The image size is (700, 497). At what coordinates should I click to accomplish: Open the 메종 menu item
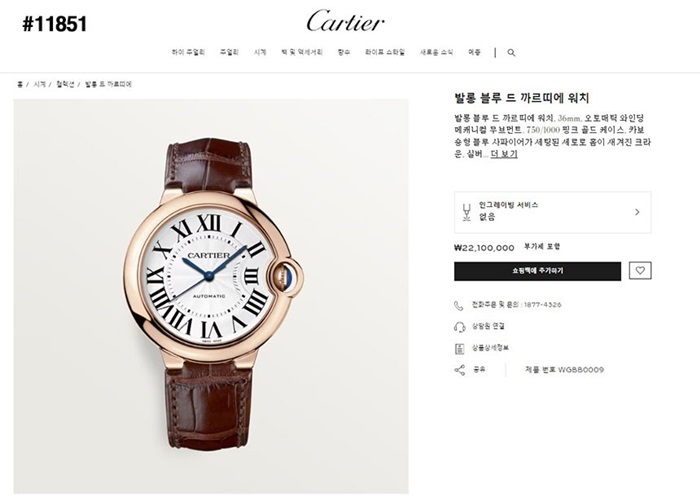474,52
